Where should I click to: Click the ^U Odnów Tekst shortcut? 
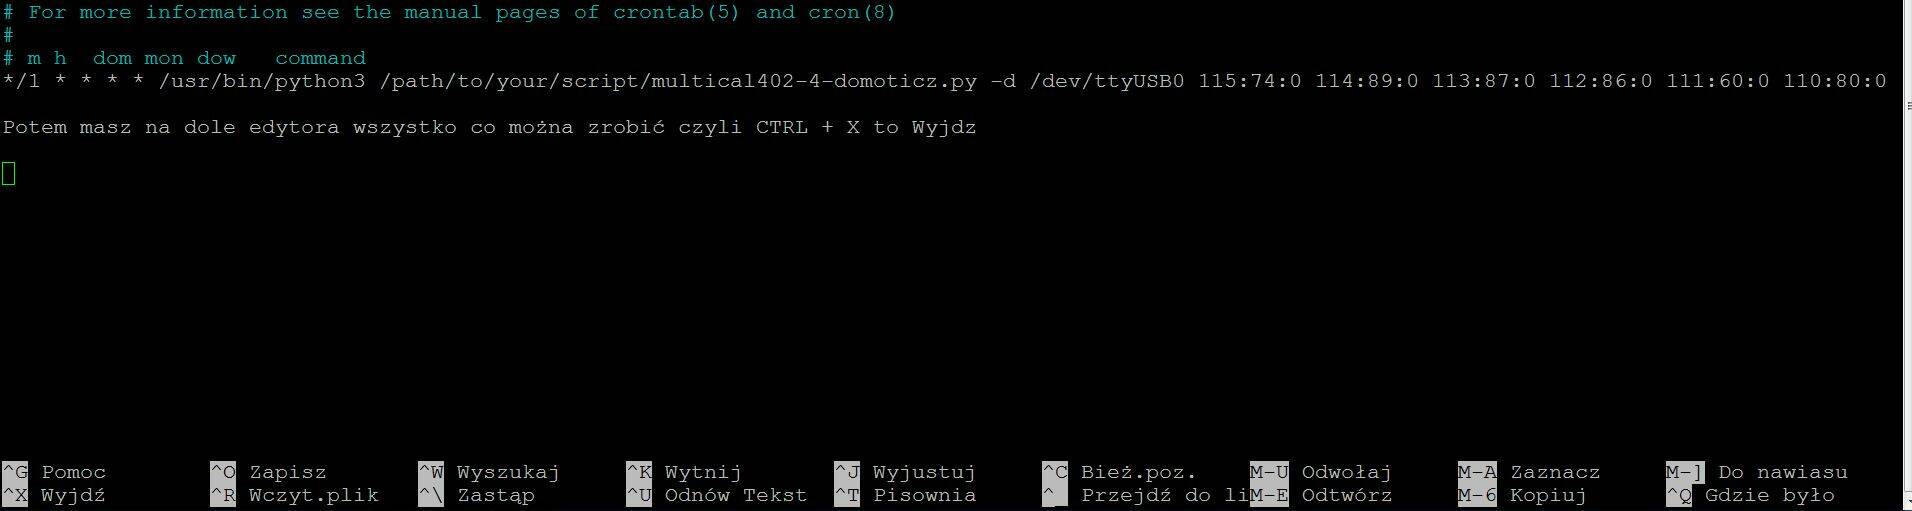pos(716,495)
